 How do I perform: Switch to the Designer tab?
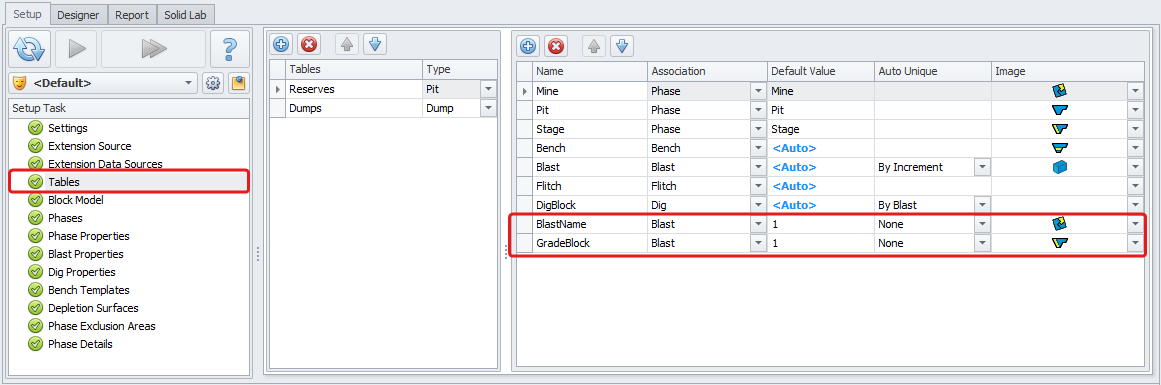pos(79,14)
